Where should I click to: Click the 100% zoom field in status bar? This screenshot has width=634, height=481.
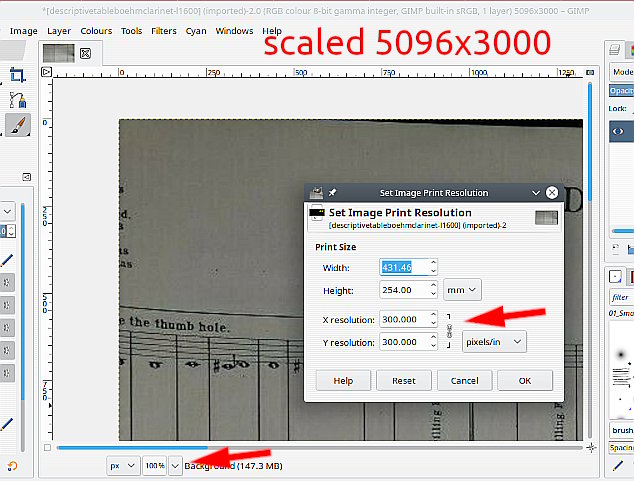point(155,466)
